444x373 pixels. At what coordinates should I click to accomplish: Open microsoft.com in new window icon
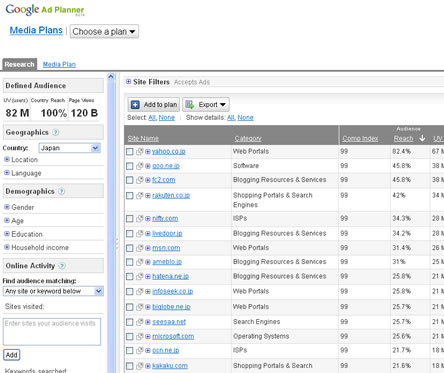pyautogui.click(x=140, y=337)
